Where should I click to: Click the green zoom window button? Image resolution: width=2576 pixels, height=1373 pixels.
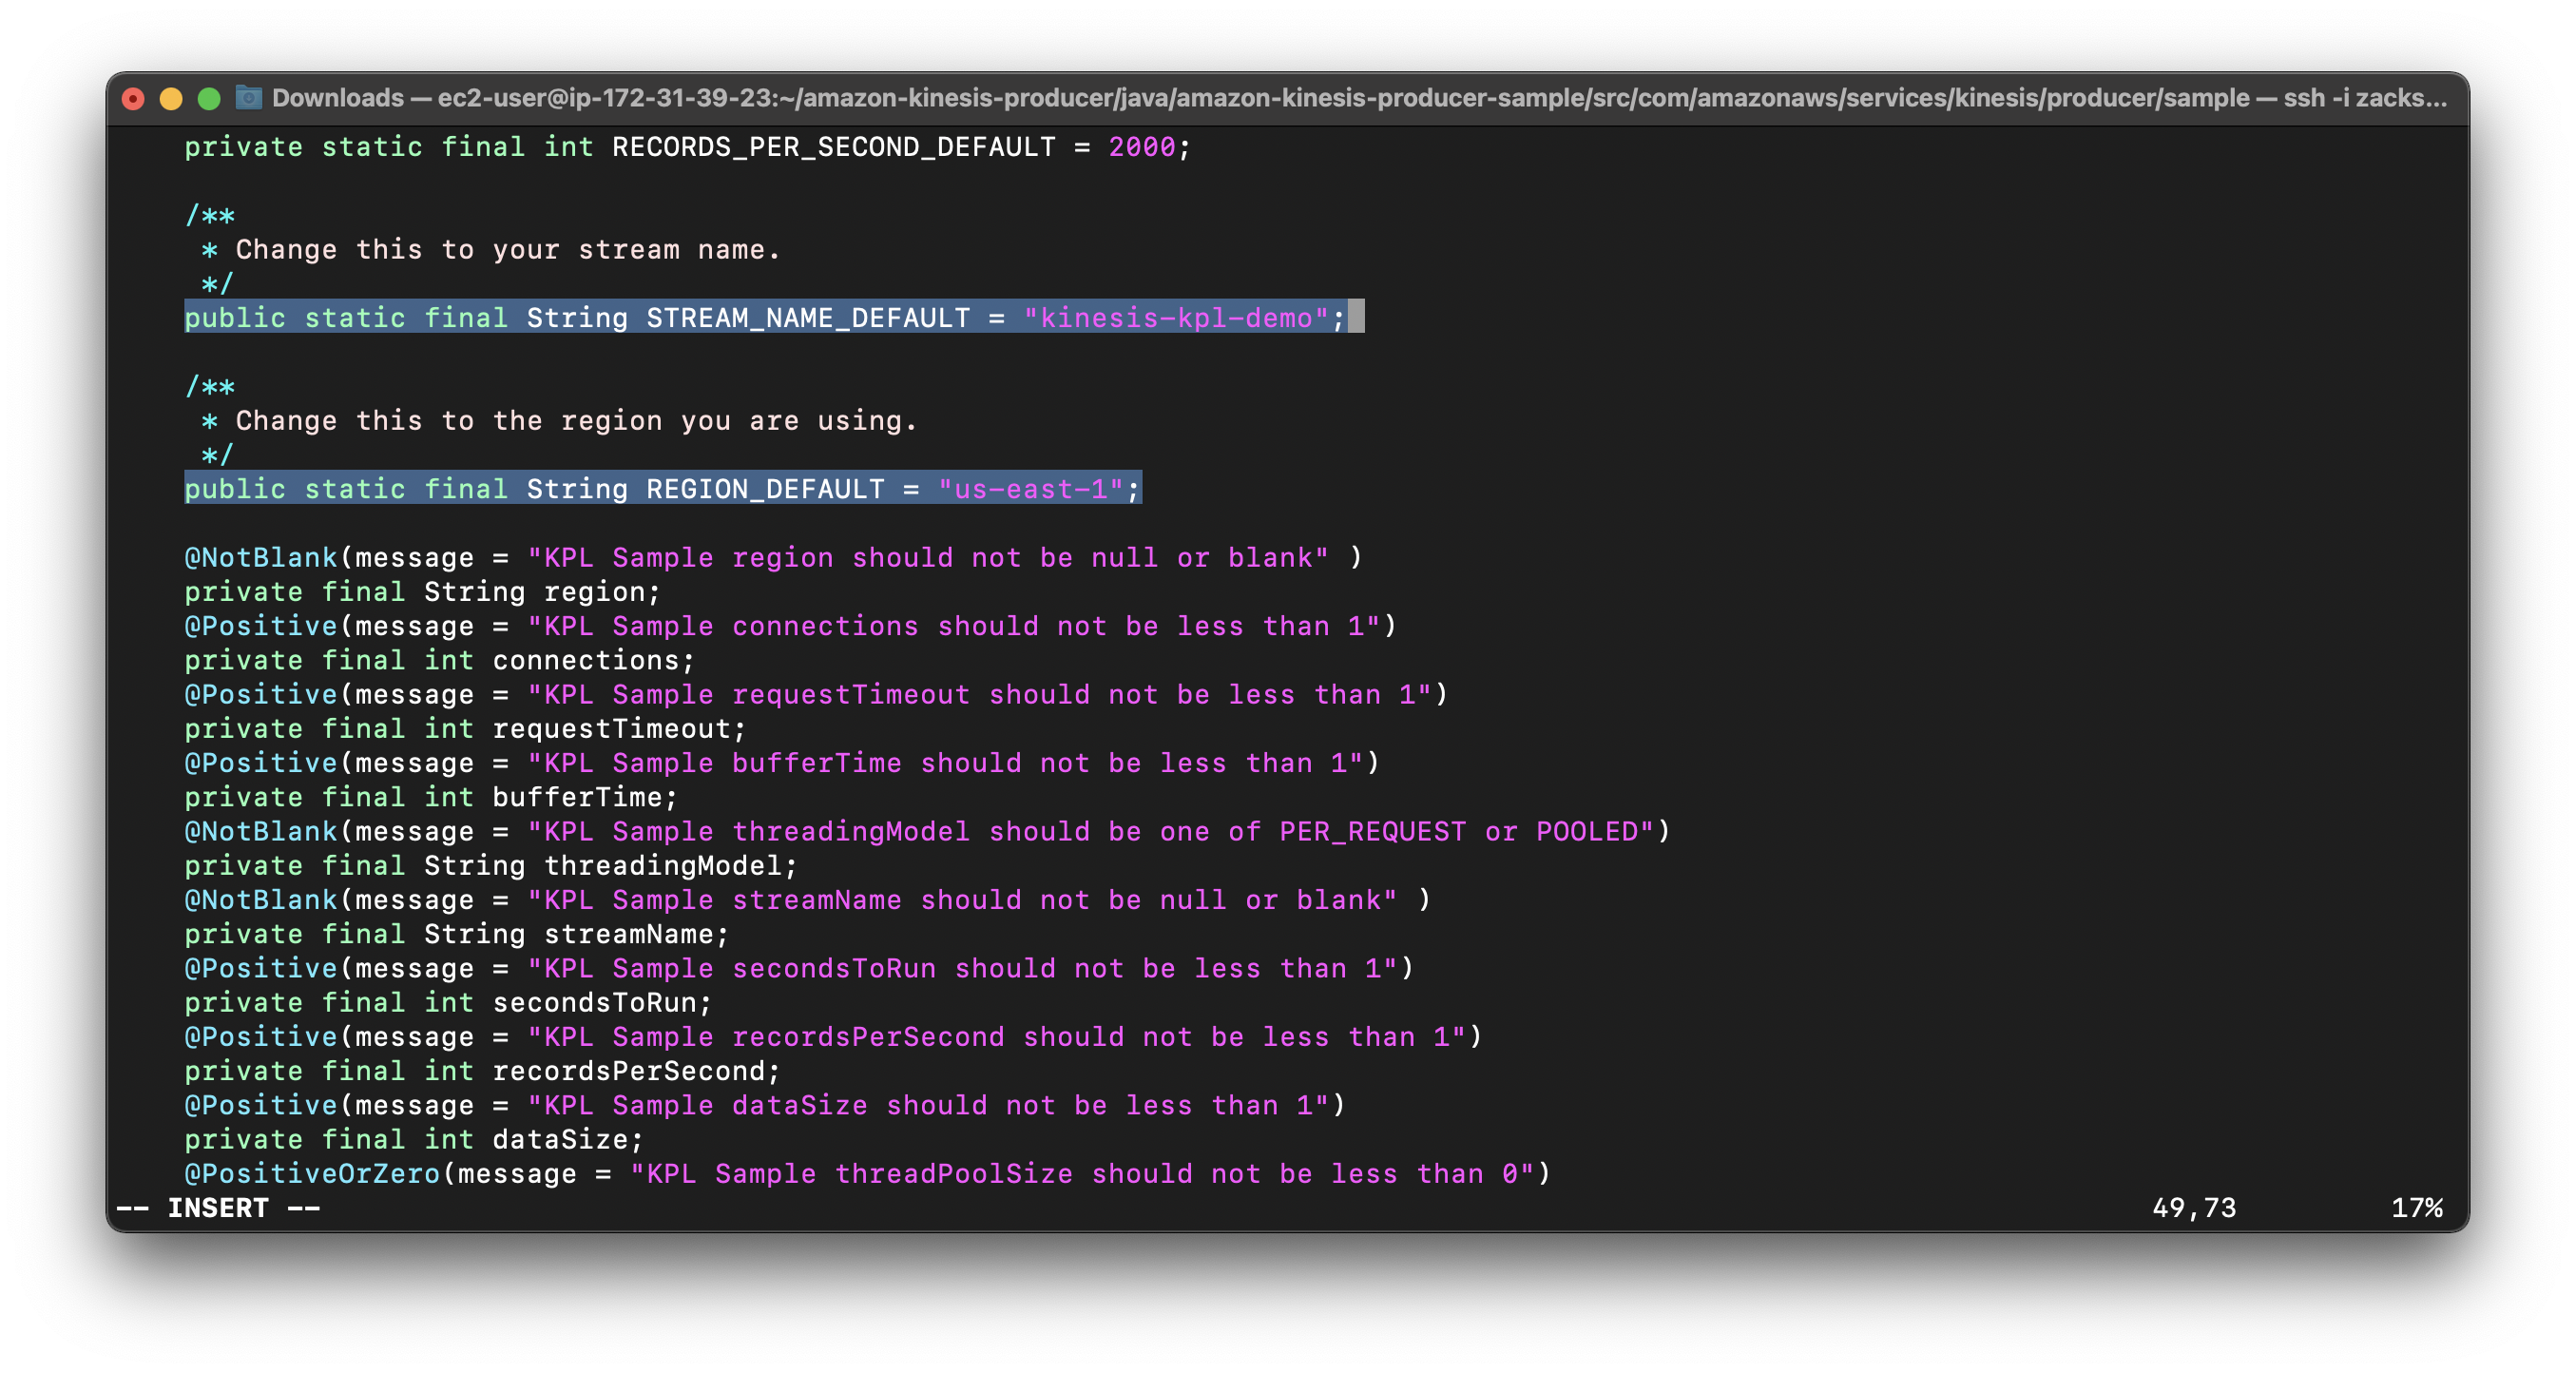click(x=209, y=99)
